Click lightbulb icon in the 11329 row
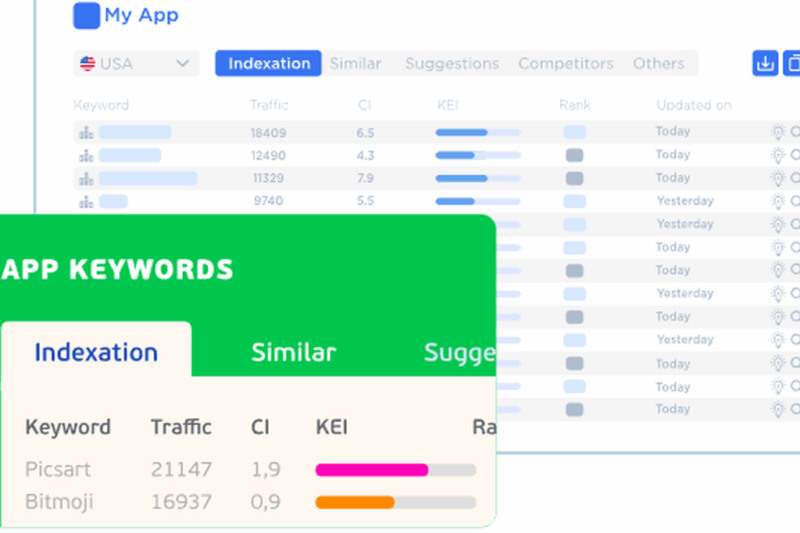Image resolution: width=800 pixels, height=533 pixels. [x=778, y=178]
